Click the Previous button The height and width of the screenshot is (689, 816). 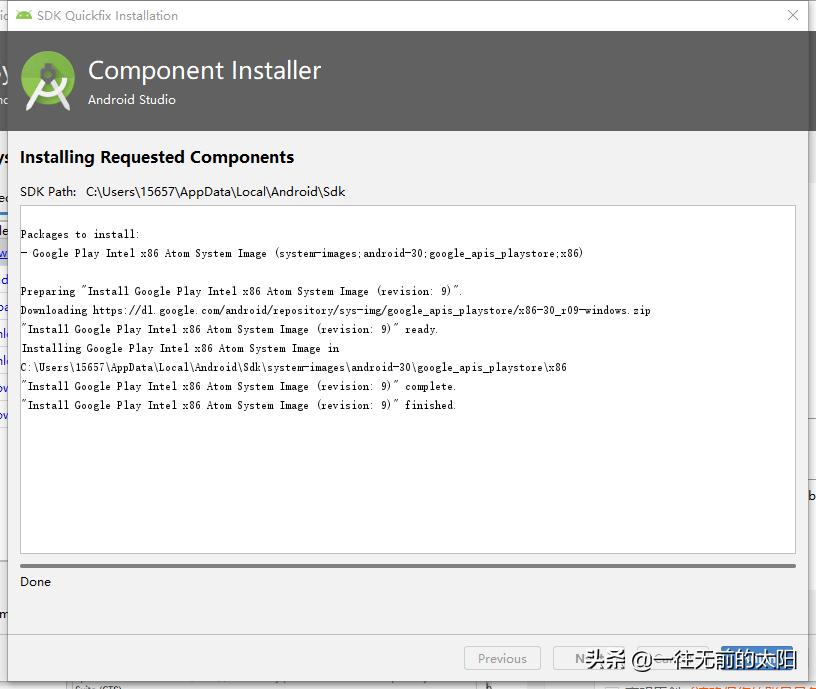point(502,658)
